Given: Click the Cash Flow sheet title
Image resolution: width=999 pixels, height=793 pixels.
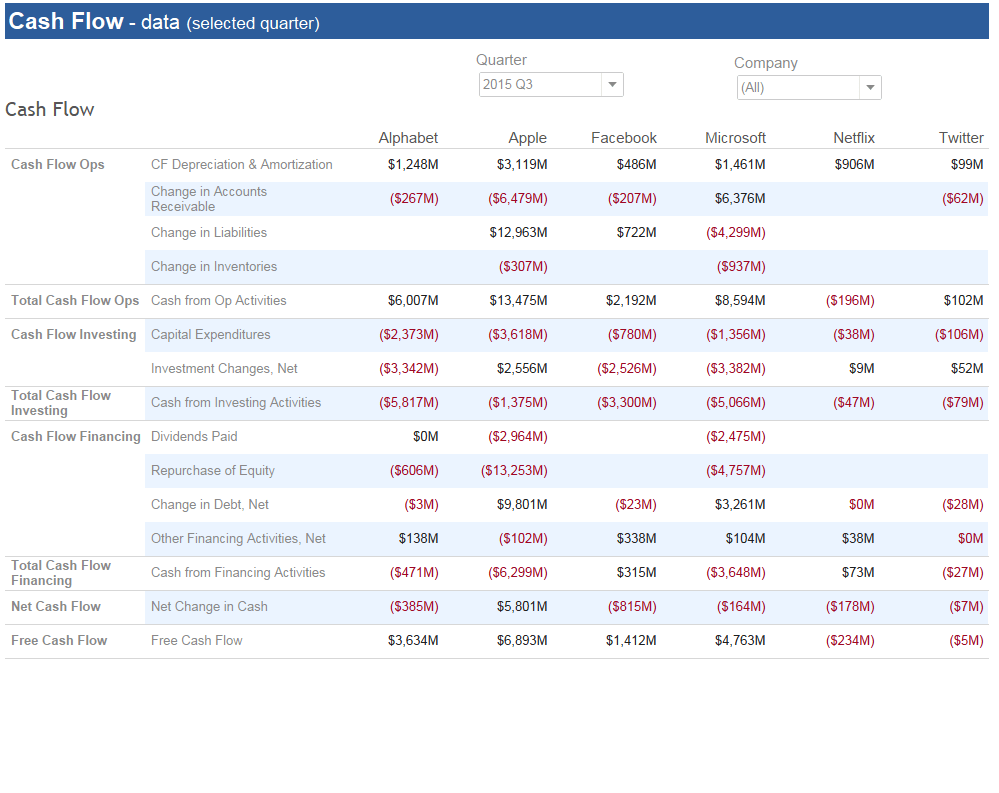Looking at the screenshot, I should coord(50,110).
